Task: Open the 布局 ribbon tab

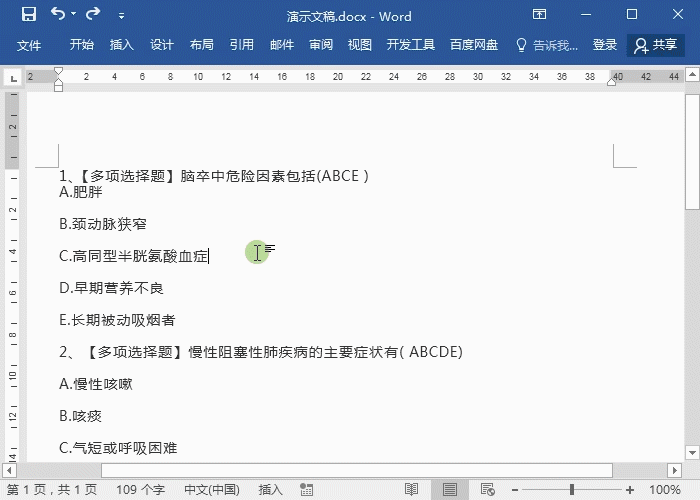Action: coord(201,45)
